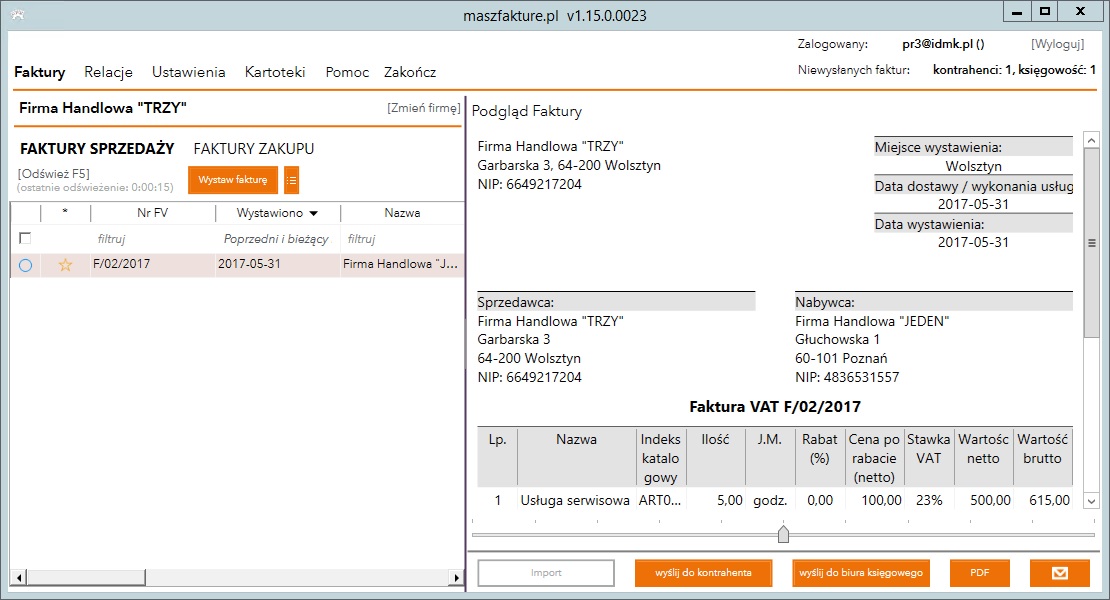Open the orange list options icon button

(292, 180)
